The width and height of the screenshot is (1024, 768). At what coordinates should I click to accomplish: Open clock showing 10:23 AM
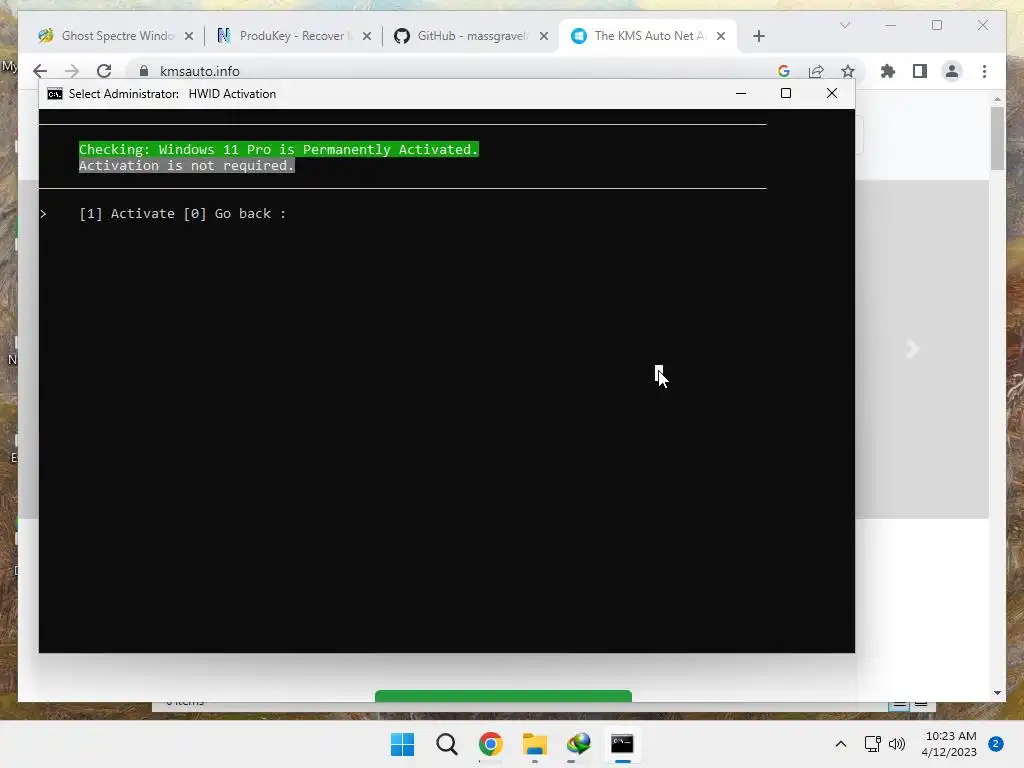click(x=950, y=744)
